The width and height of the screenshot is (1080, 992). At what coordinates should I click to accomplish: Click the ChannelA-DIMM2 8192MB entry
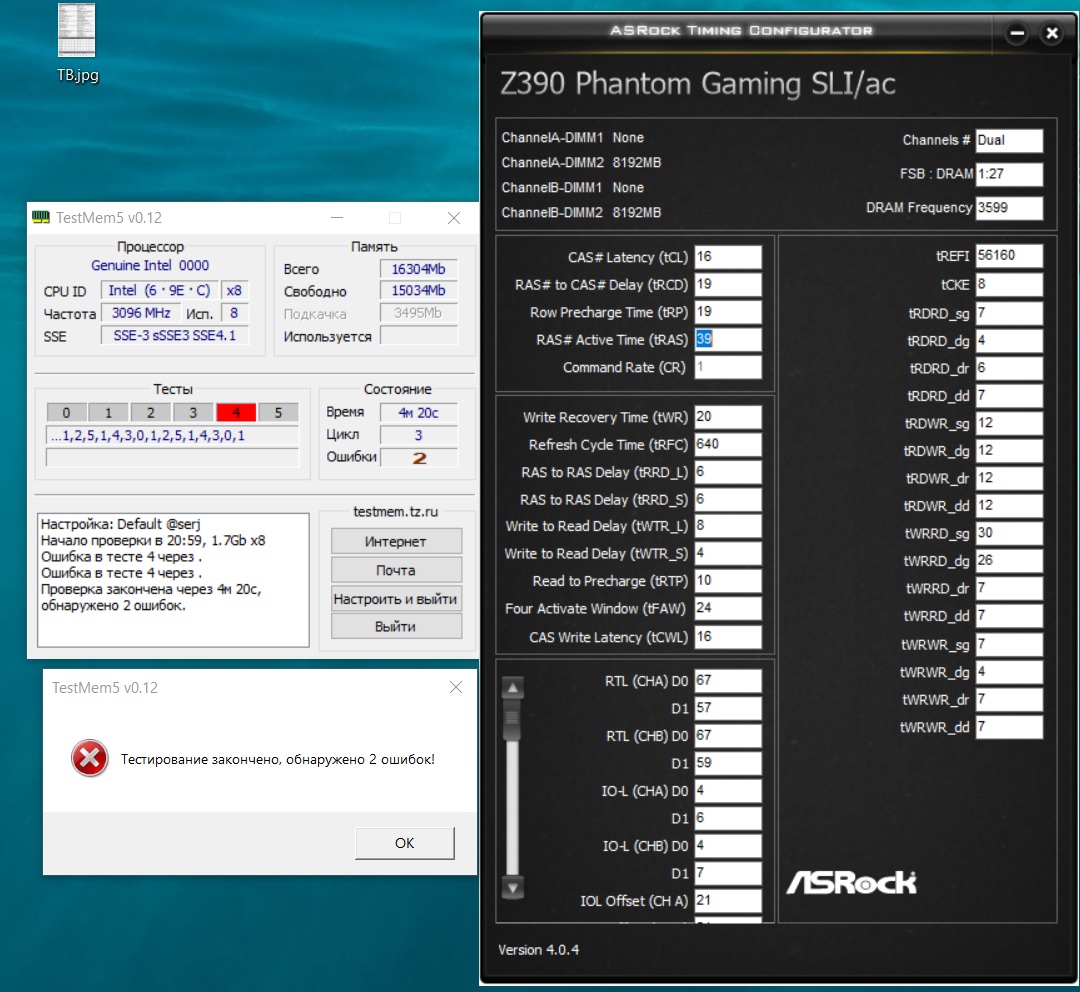(581, 163)
